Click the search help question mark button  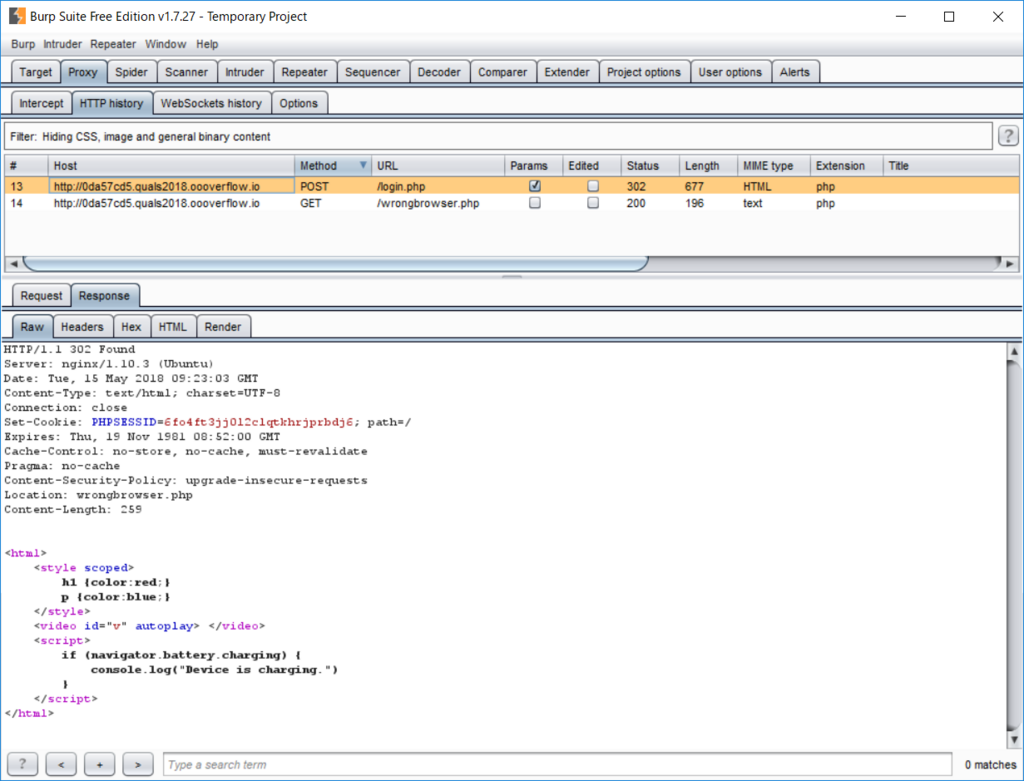[x=22, y=764]
